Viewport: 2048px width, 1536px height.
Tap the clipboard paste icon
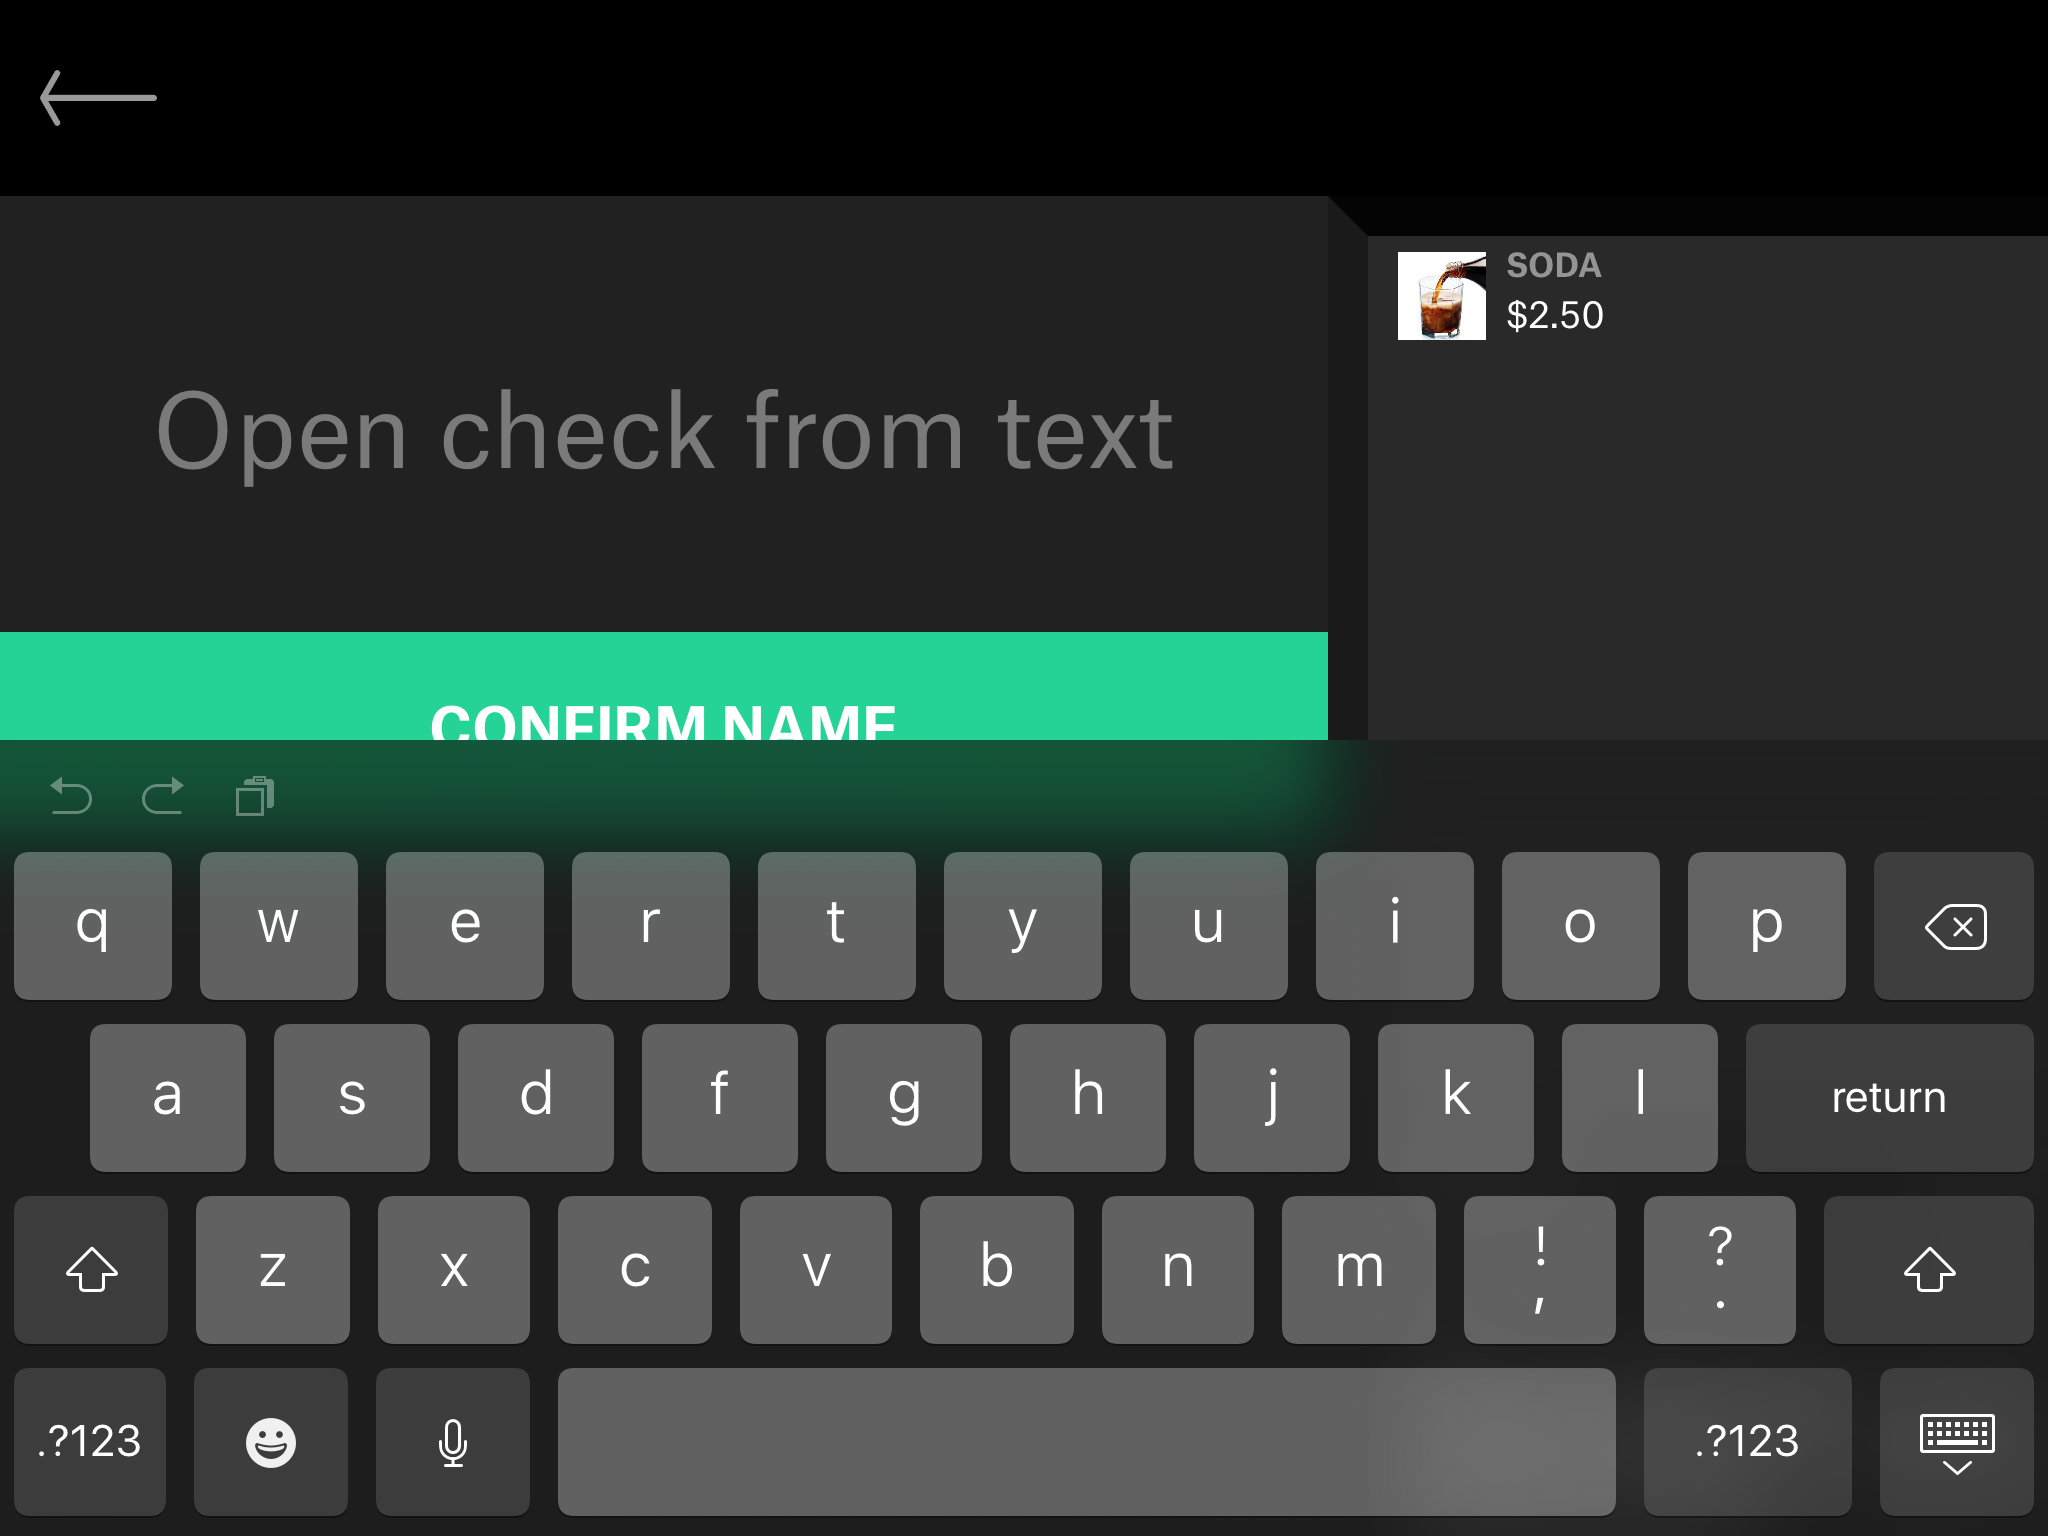255,797
